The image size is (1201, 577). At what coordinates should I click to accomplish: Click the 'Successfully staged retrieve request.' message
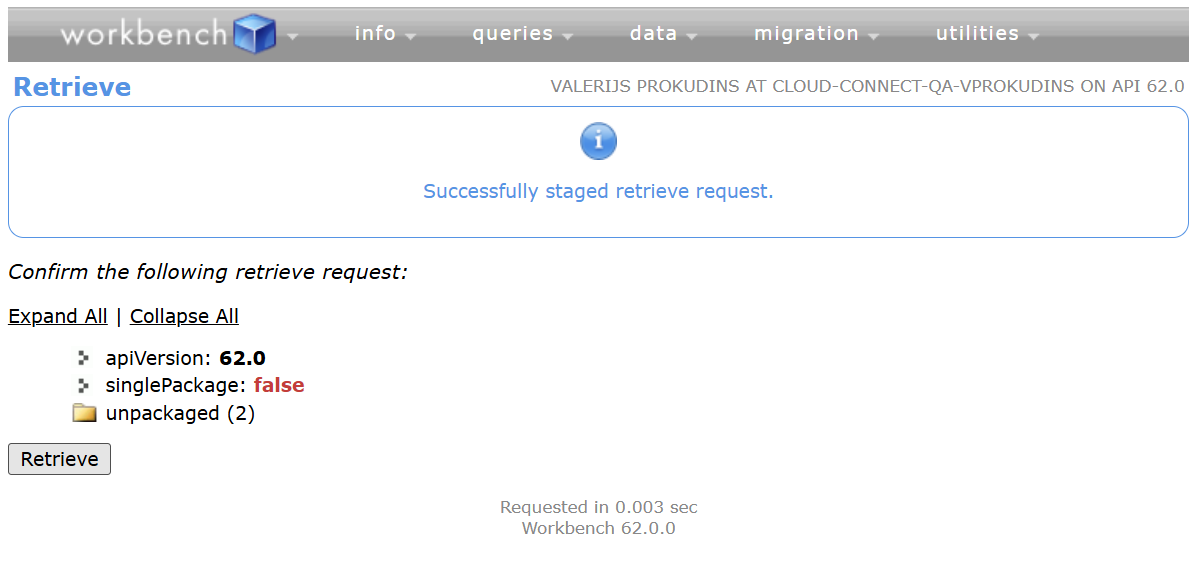click(x=598, y=191)
